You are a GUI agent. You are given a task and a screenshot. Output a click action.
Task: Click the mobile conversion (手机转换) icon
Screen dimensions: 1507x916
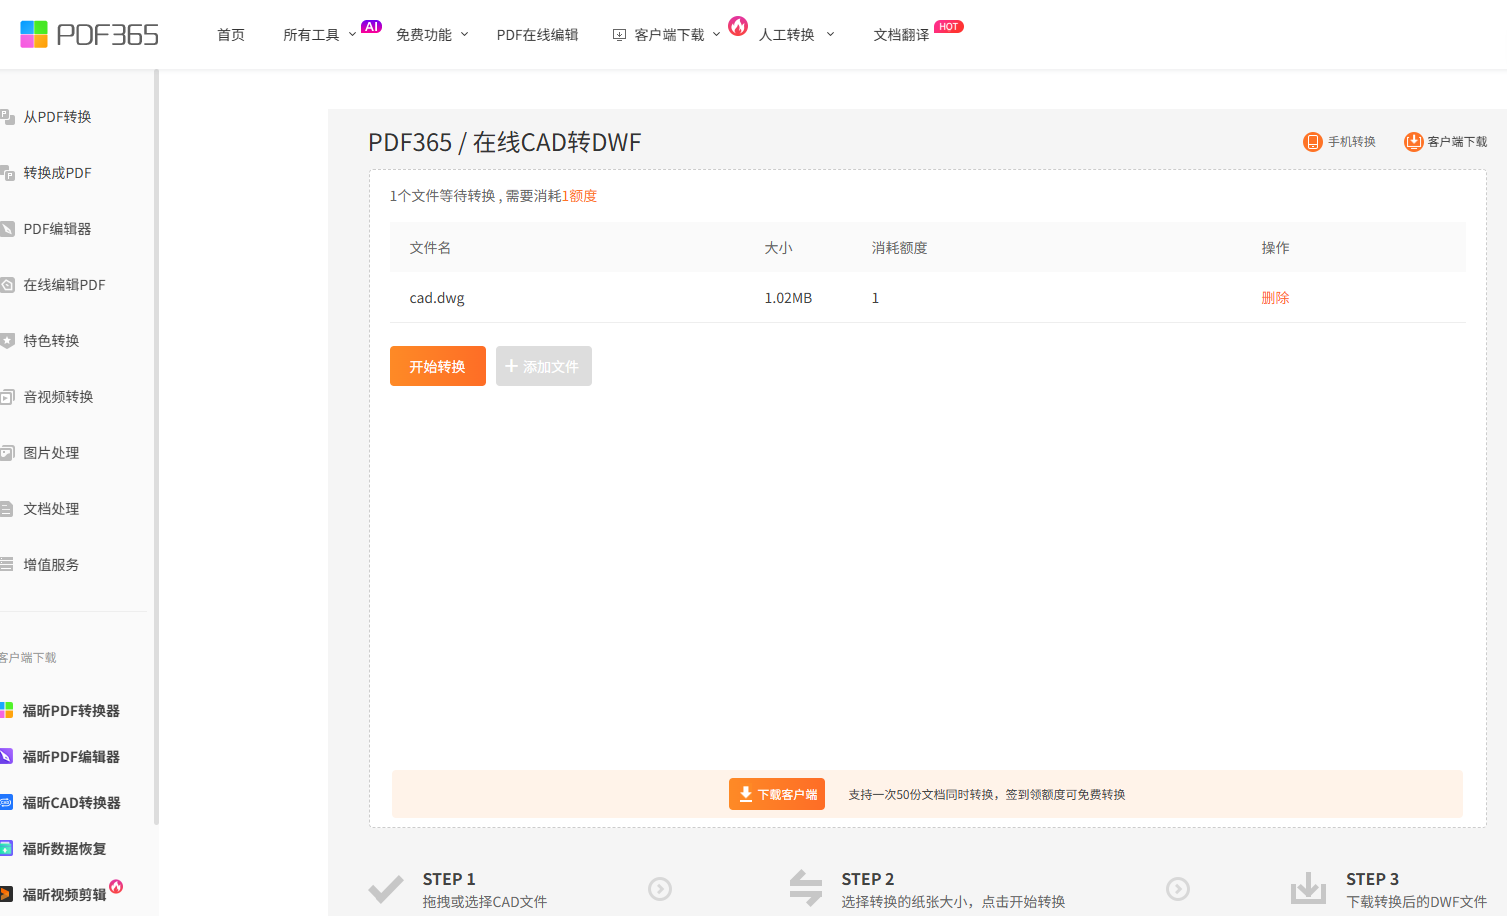pos(1312,142)
